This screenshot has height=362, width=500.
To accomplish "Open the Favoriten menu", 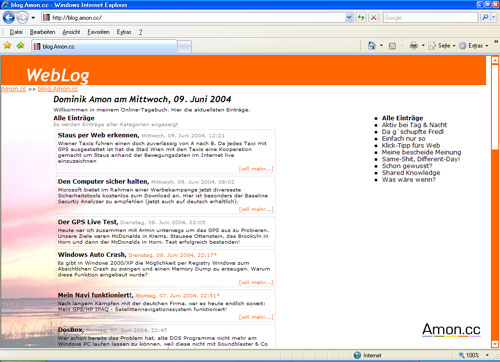I will [x=98, y=32].
